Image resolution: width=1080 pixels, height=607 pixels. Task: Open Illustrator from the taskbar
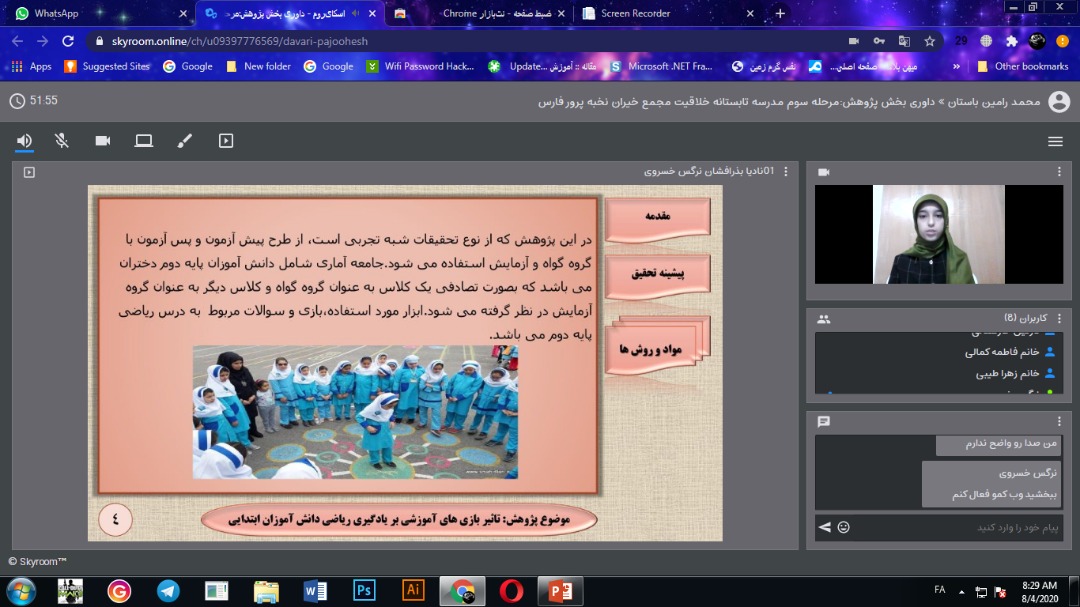[413, 590]
